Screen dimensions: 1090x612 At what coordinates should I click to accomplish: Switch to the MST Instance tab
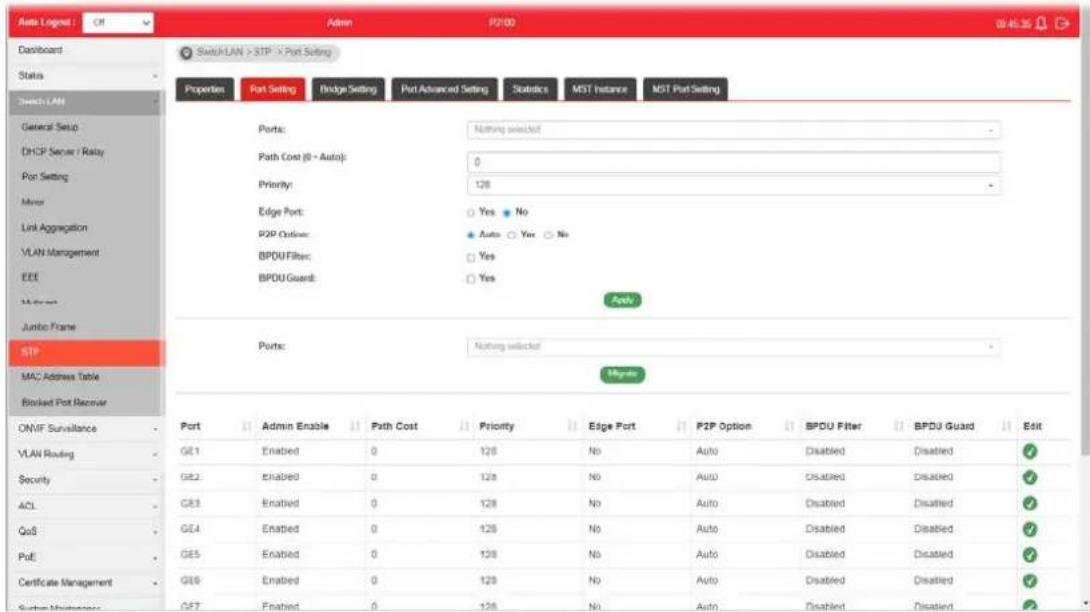point(599,89)
